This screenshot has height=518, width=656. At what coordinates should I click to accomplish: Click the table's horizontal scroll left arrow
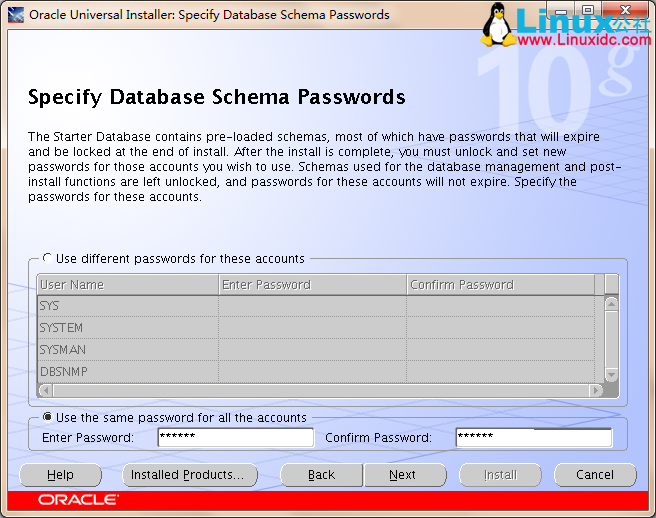[43, 391]
